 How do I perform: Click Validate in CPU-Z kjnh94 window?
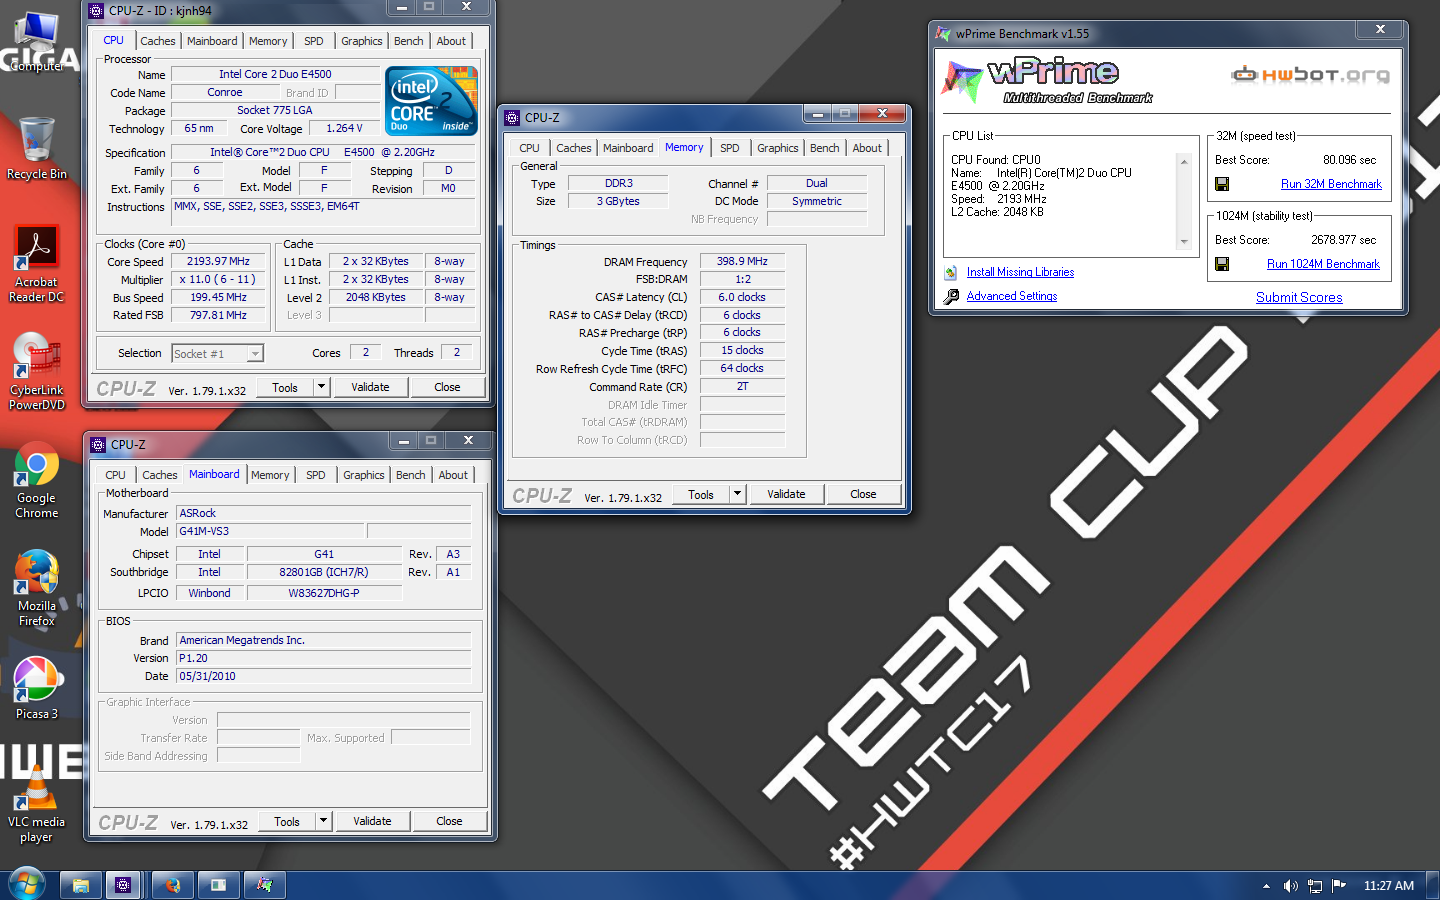click(x=370, y=387)
